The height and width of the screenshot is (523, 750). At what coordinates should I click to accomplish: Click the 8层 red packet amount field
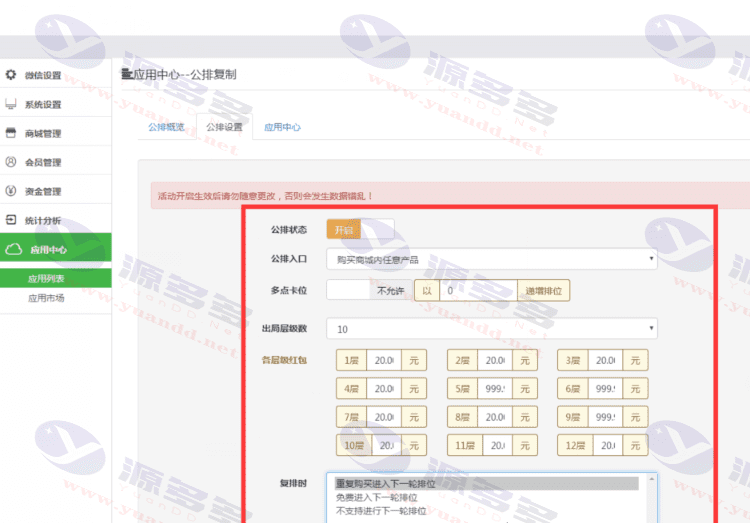(495, 417)
